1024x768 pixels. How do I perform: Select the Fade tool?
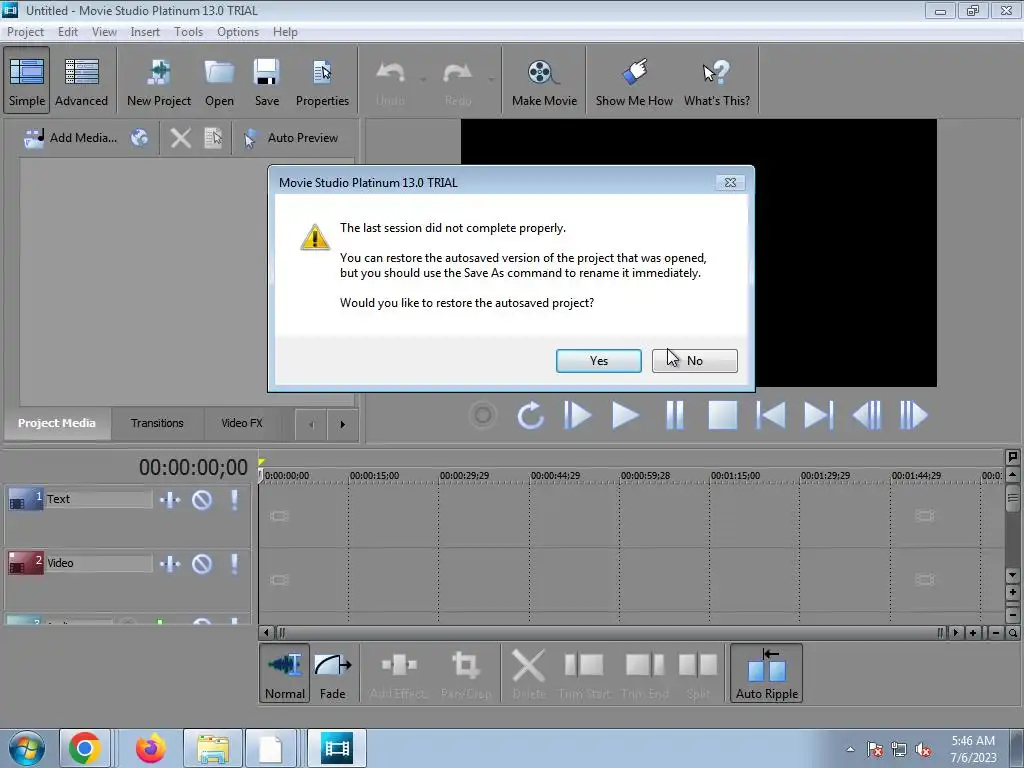pos(332,673)
